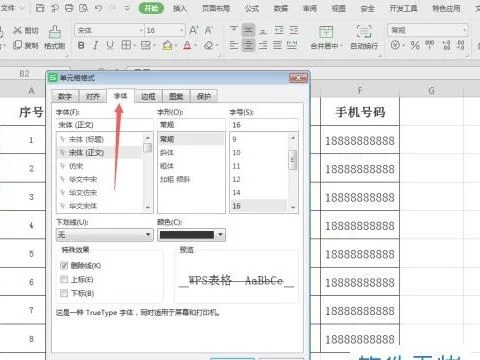Activate the Format Painter (格式刷)

pos(55,37)
